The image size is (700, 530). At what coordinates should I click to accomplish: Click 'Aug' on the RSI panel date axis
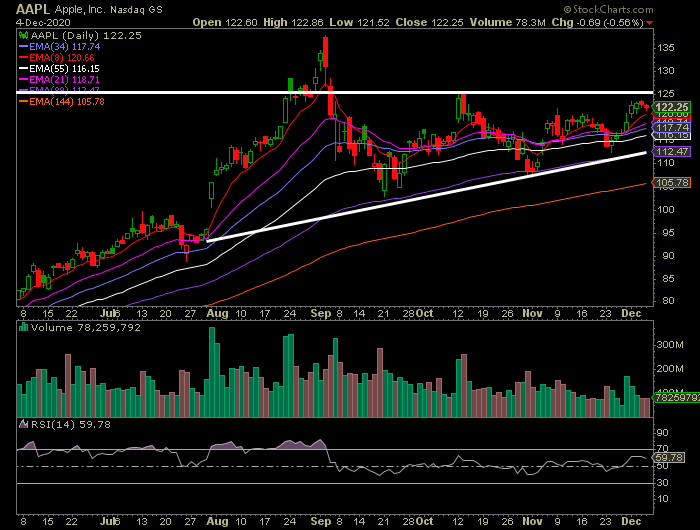[217, 521]
